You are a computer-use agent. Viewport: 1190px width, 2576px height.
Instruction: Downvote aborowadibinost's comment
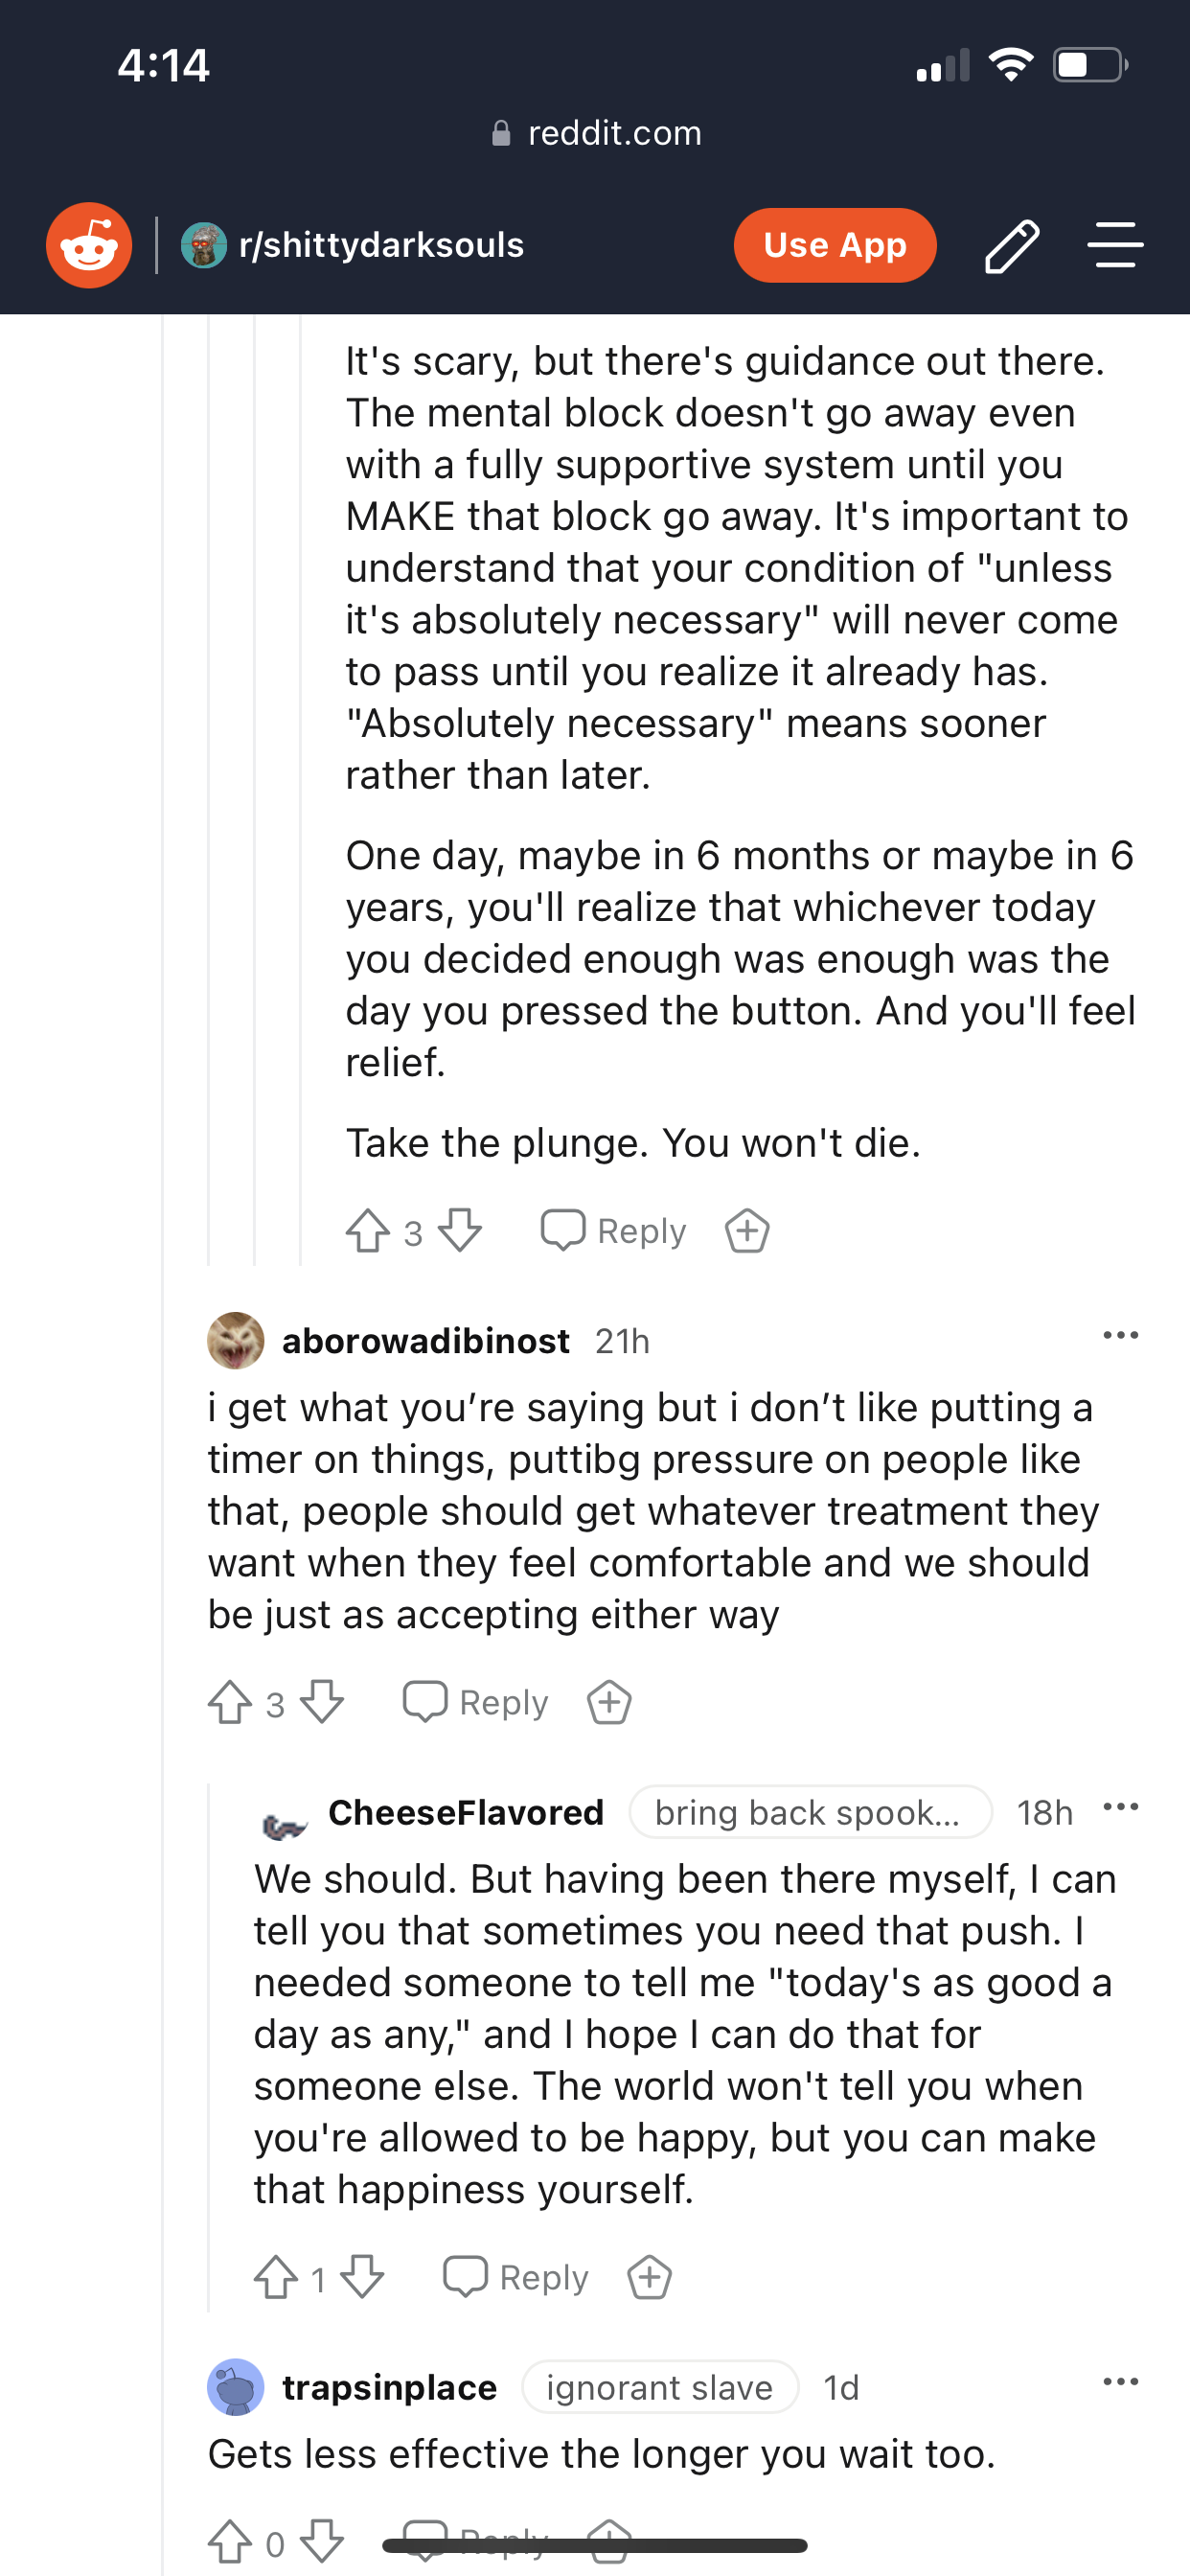pos(322,1702)
